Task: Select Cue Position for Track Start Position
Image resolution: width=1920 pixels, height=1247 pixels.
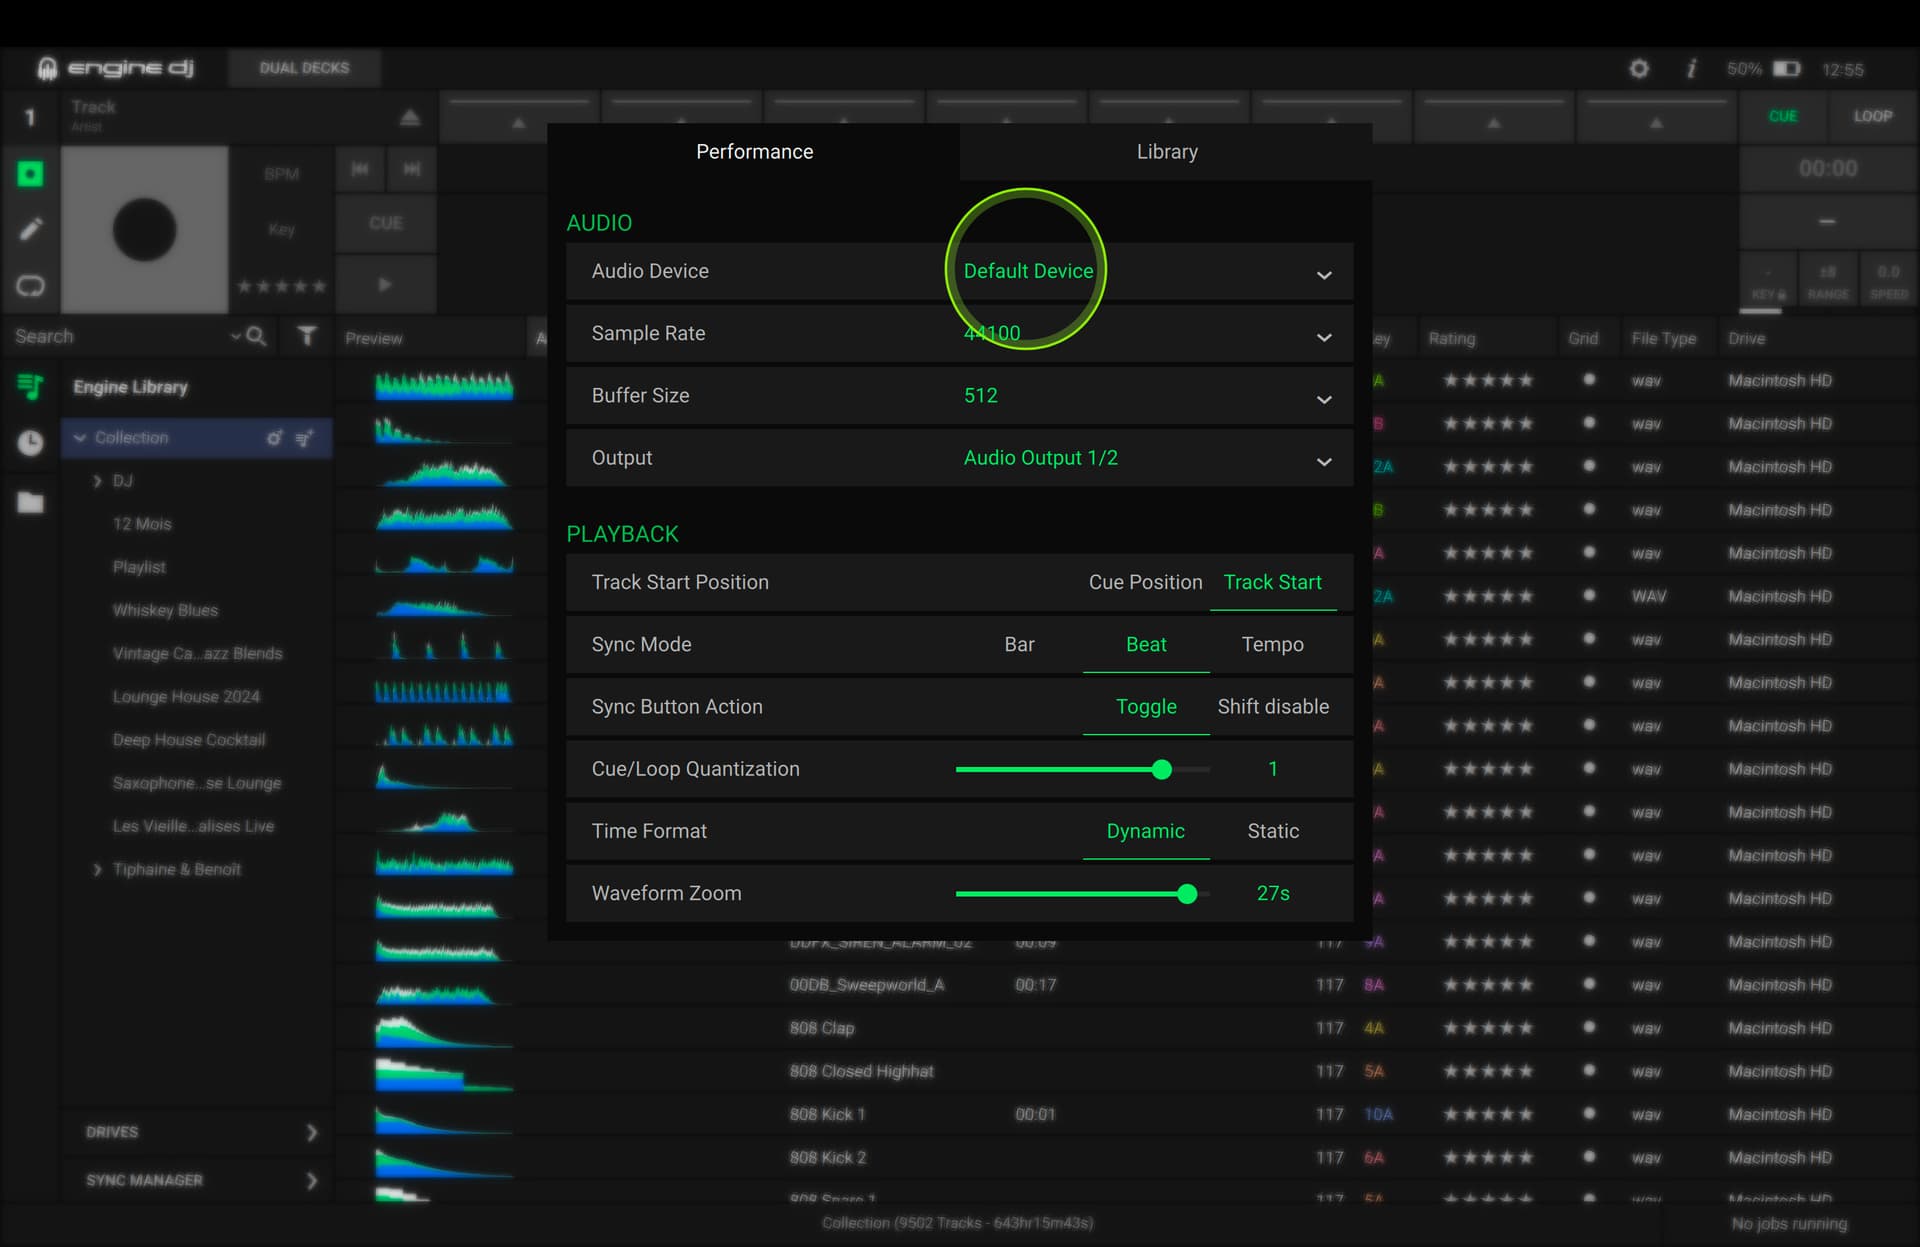Action: 1145,582
